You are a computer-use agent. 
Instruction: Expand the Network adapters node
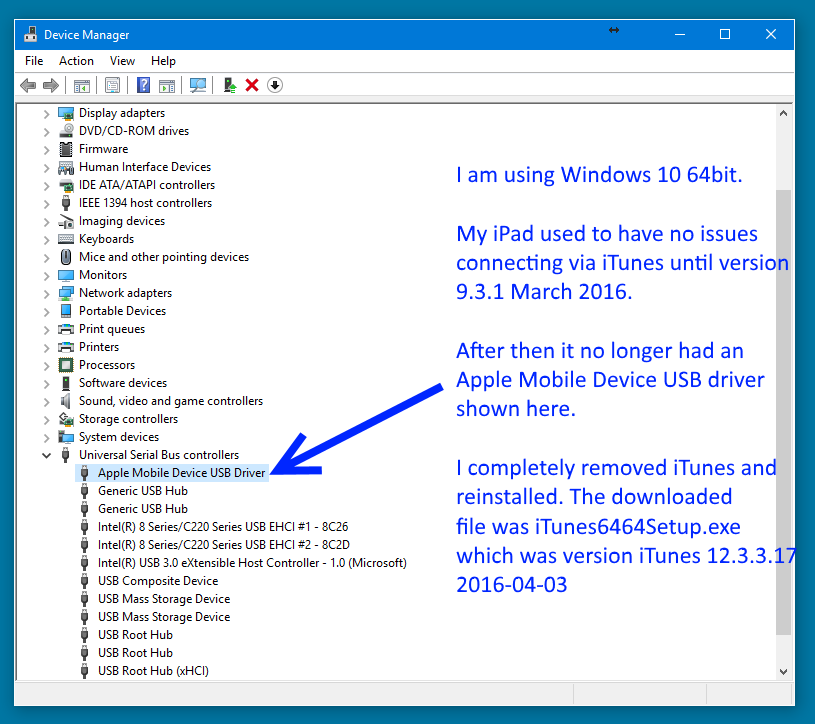[x=46, y=294]
